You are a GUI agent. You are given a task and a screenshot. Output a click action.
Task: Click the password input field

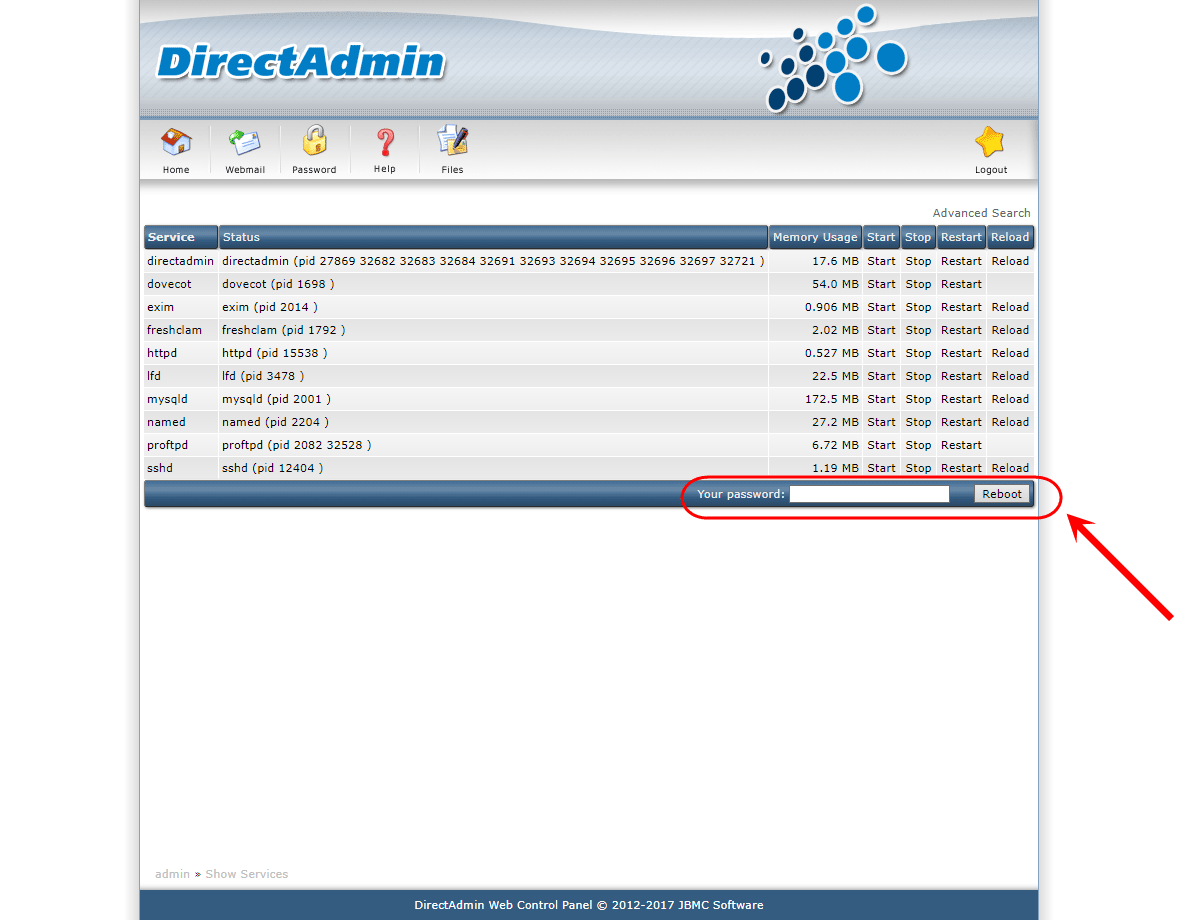click(x=869, y=494)
